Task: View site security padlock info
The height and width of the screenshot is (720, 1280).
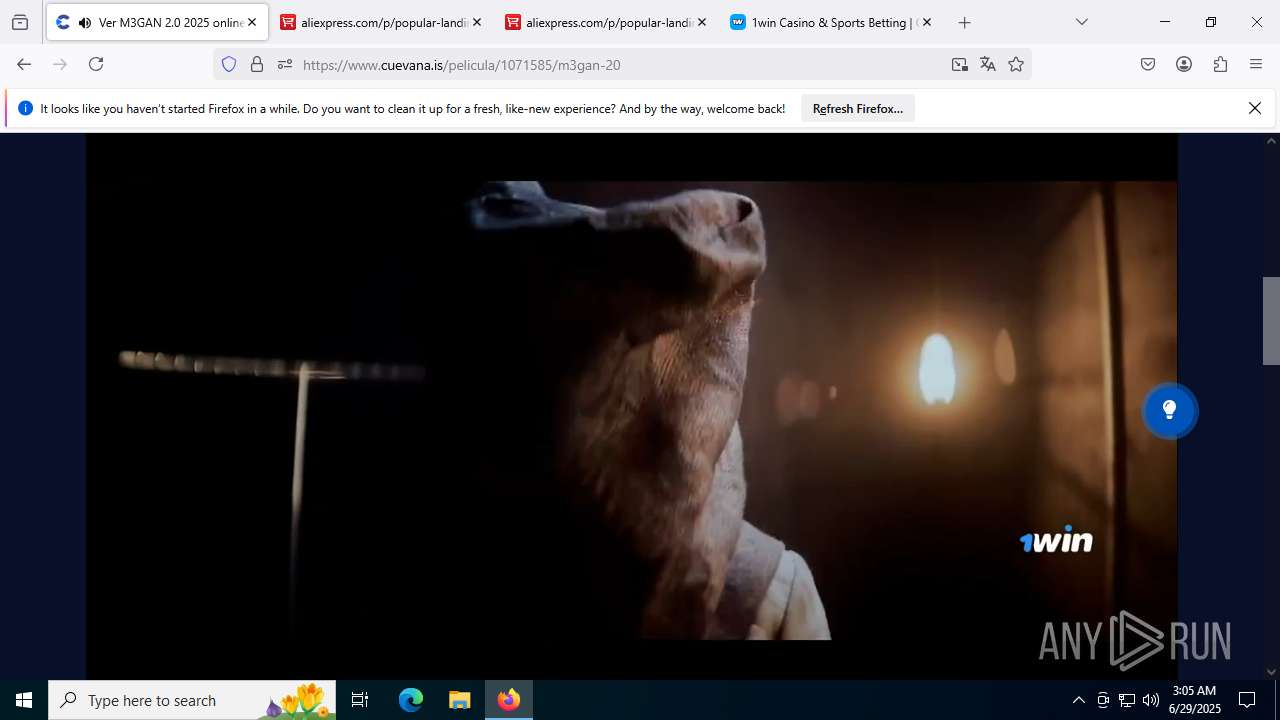Action: click(257, 64)
